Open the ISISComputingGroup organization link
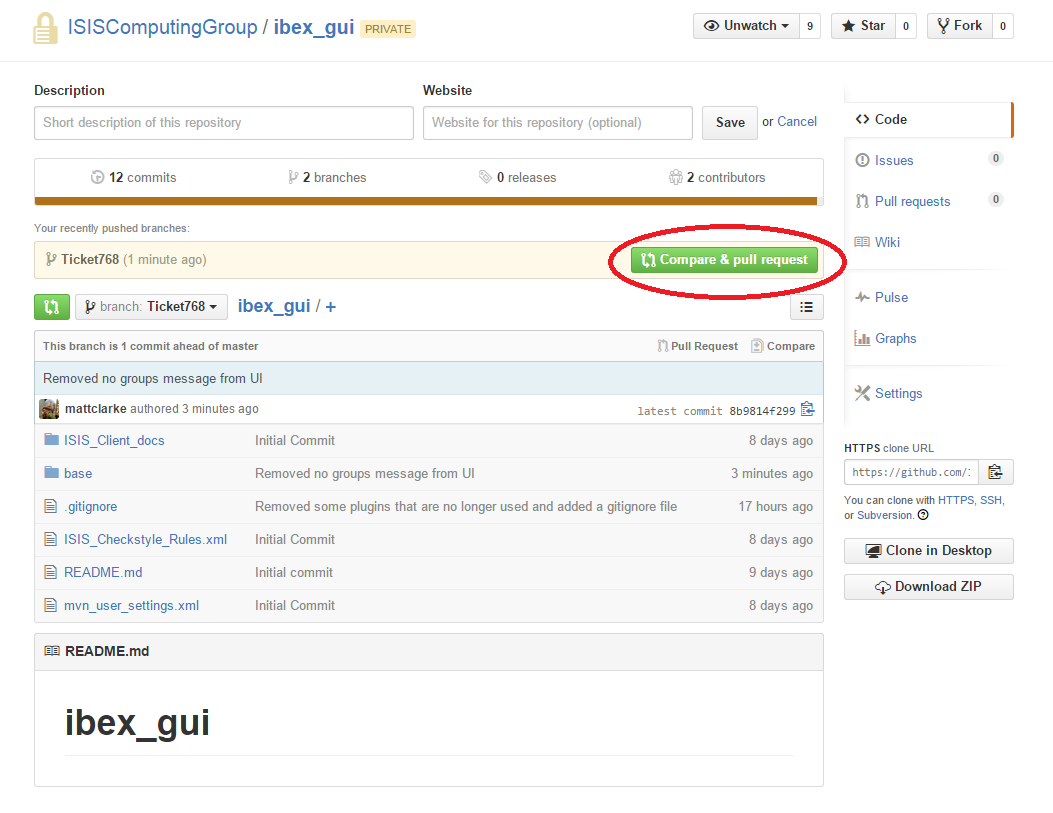Viewport: 1053px width, 813px height. [163, 27]
